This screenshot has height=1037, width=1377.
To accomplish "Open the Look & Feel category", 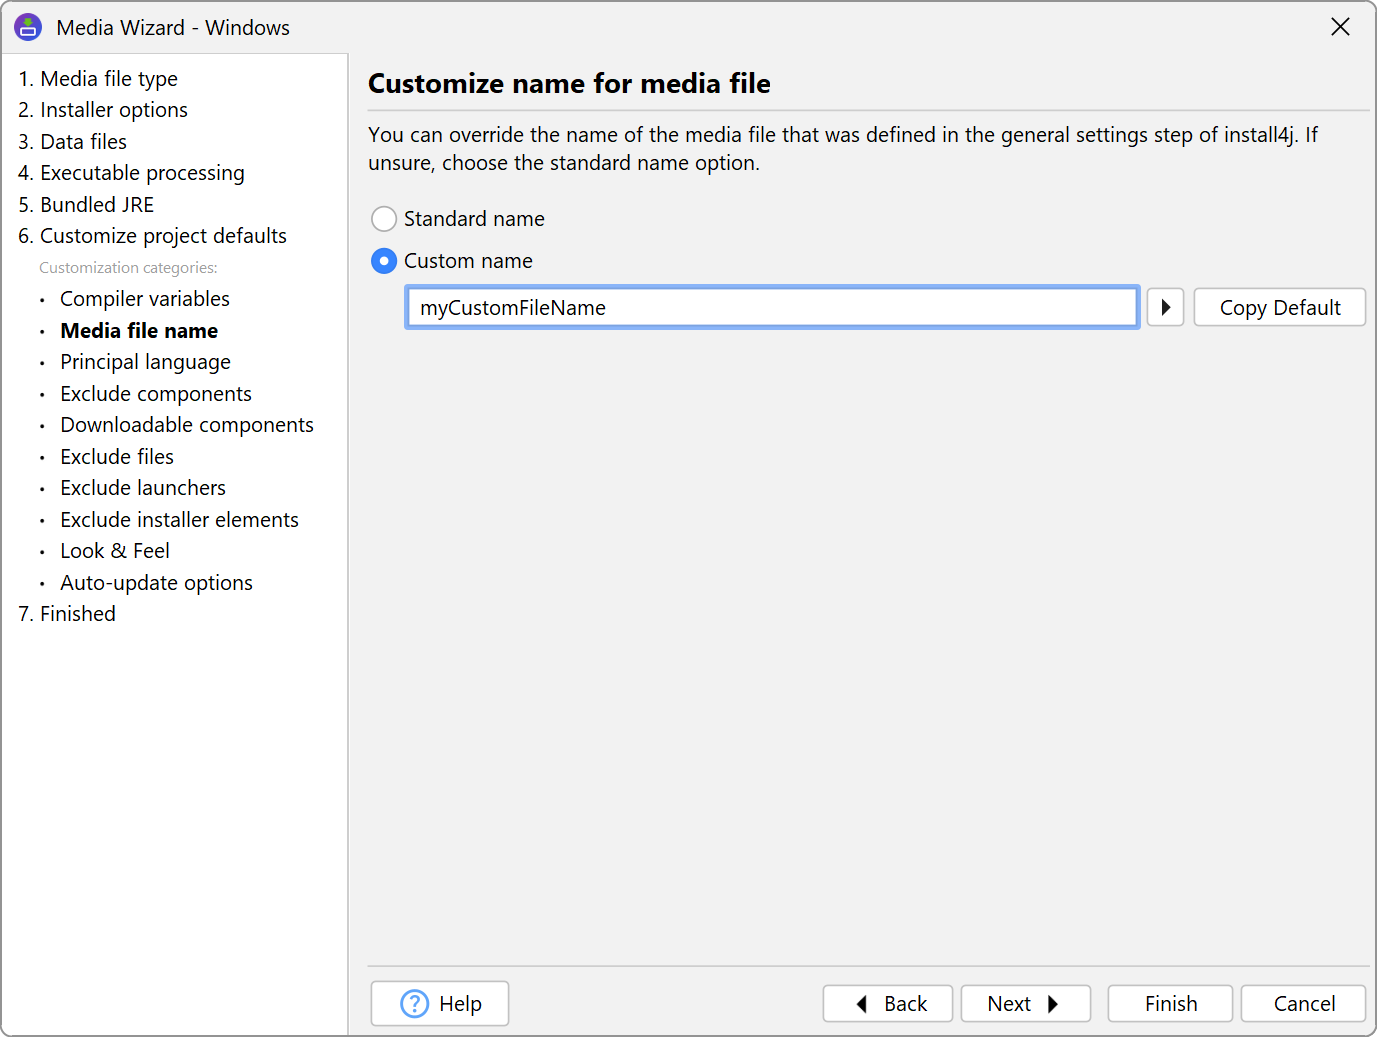I will pos(115,551).
